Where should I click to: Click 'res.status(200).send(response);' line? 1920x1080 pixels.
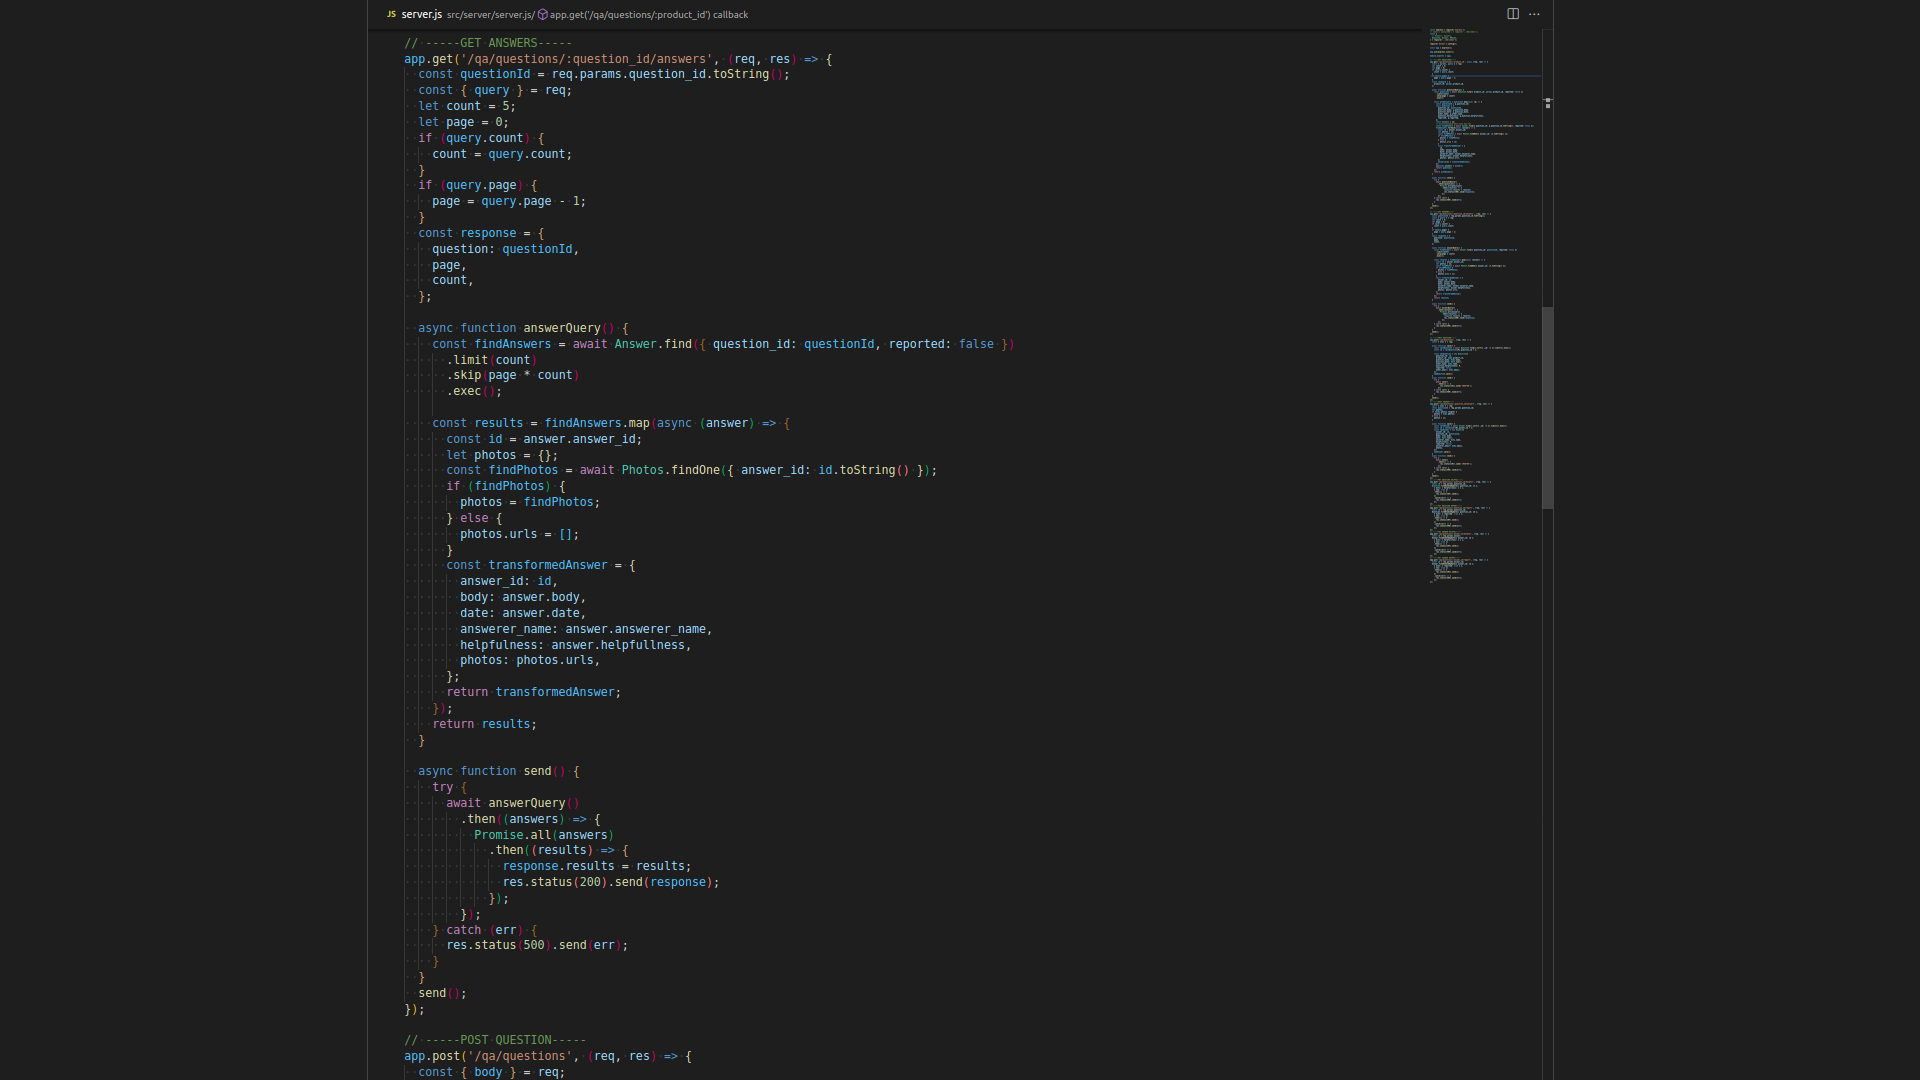tap(611, 882)
